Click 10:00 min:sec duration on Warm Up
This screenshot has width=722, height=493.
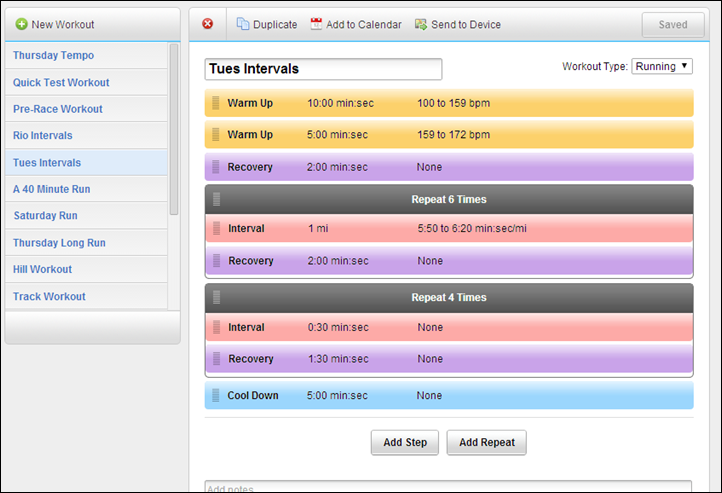coord(340,103)
